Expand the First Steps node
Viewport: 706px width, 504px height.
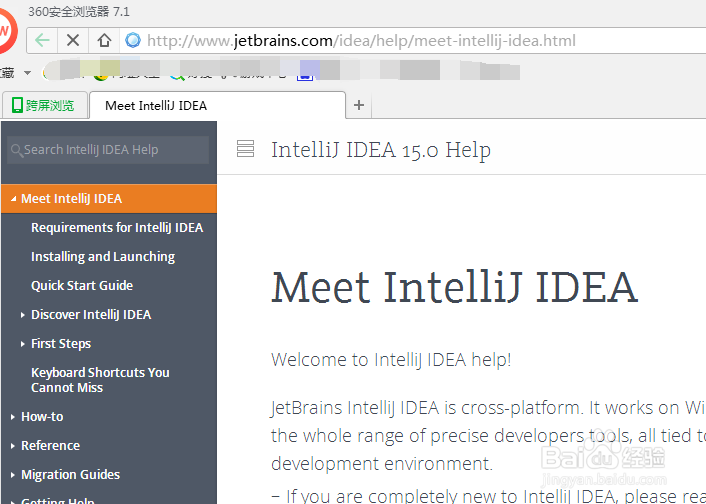(23, 344)
